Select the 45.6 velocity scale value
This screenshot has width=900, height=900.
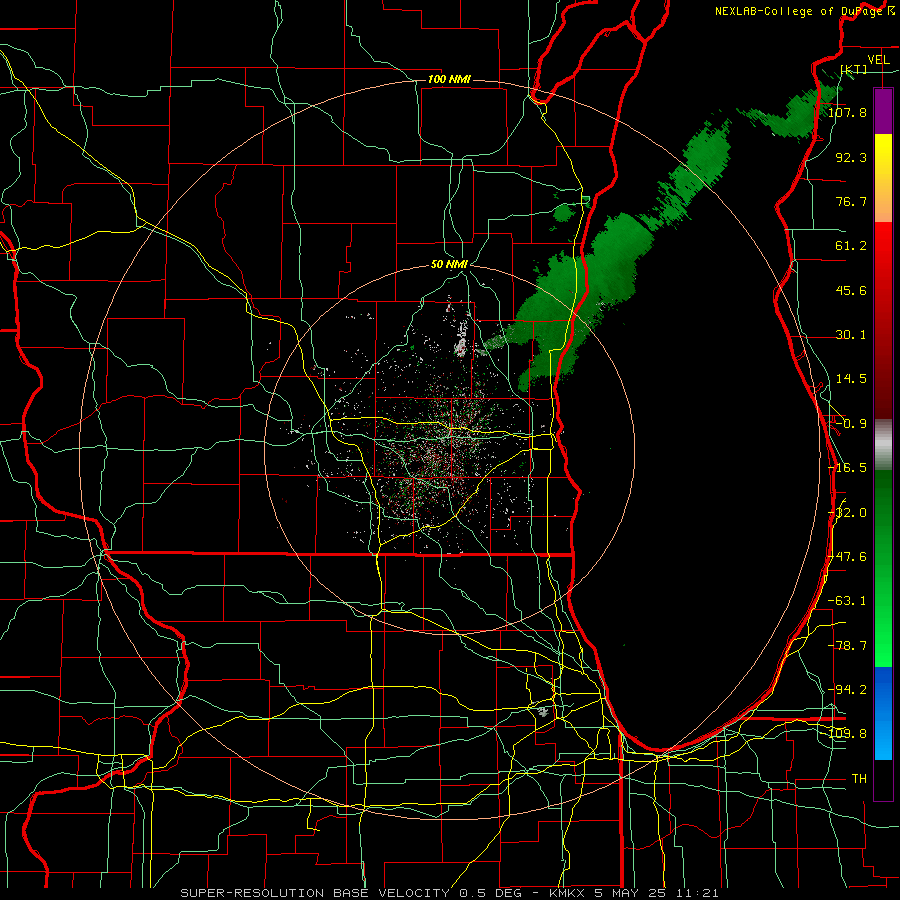(851, 290)
